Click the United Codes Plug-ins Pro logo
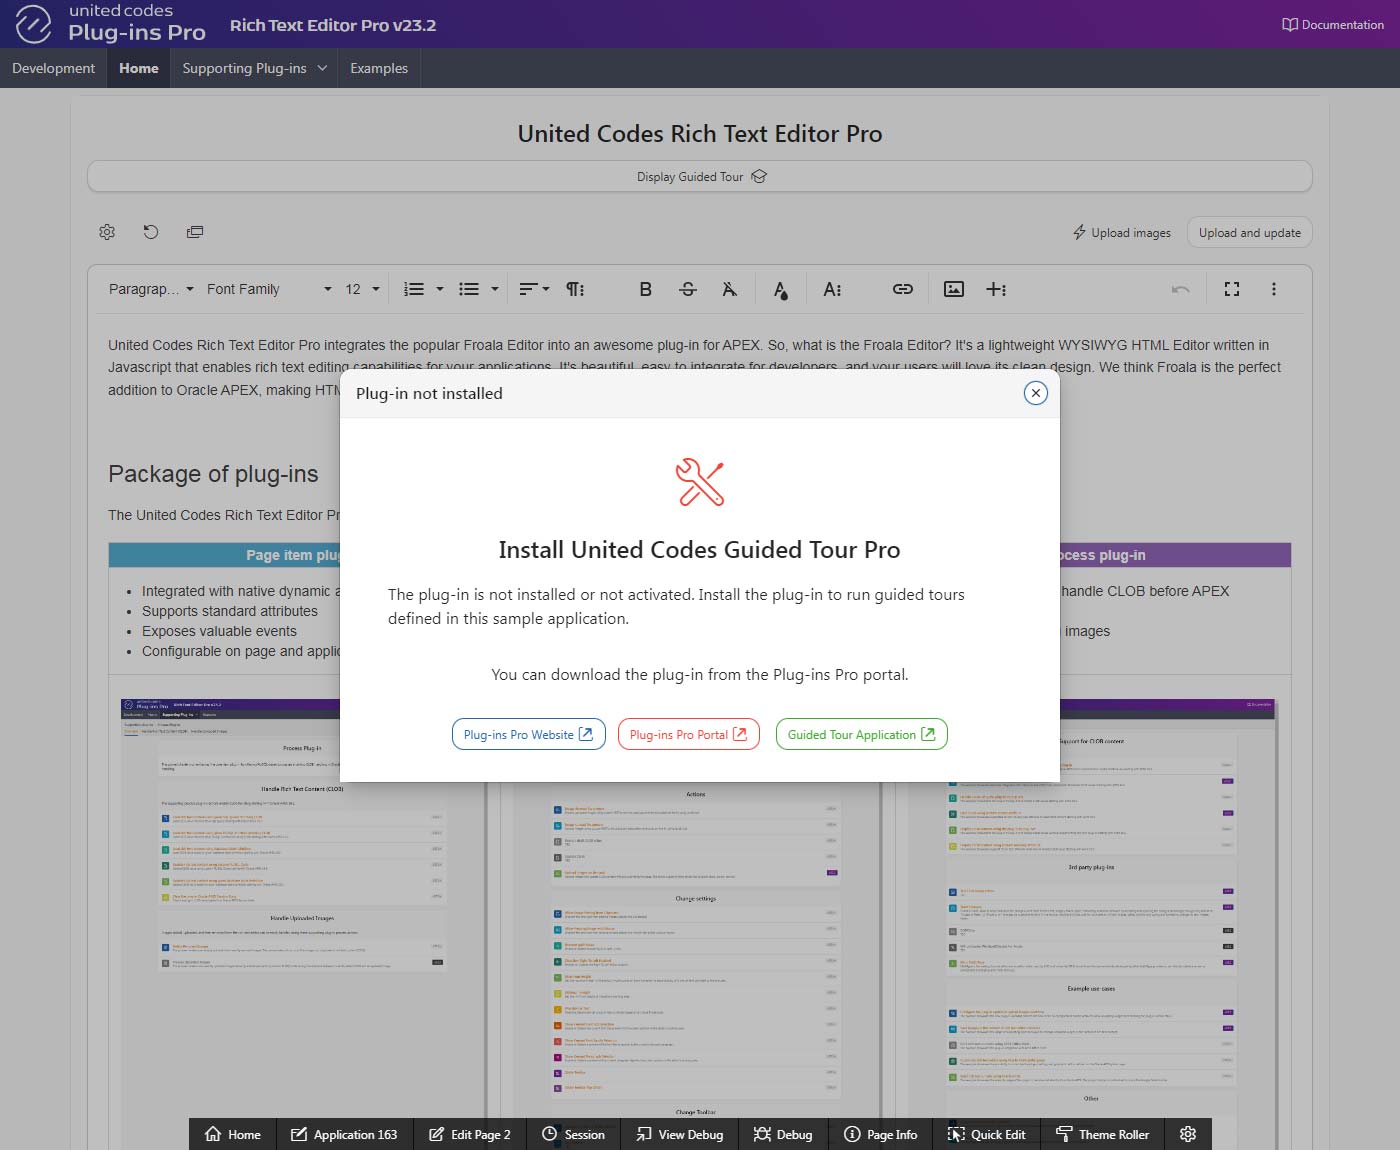 click(x=110, y=24)
